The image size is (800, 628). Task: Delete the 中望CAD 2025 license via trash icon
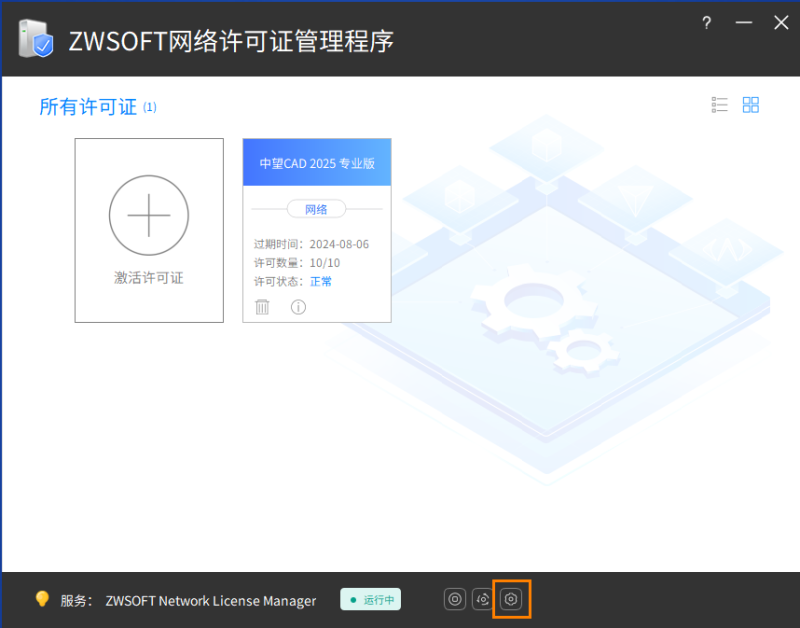point(262,307)
